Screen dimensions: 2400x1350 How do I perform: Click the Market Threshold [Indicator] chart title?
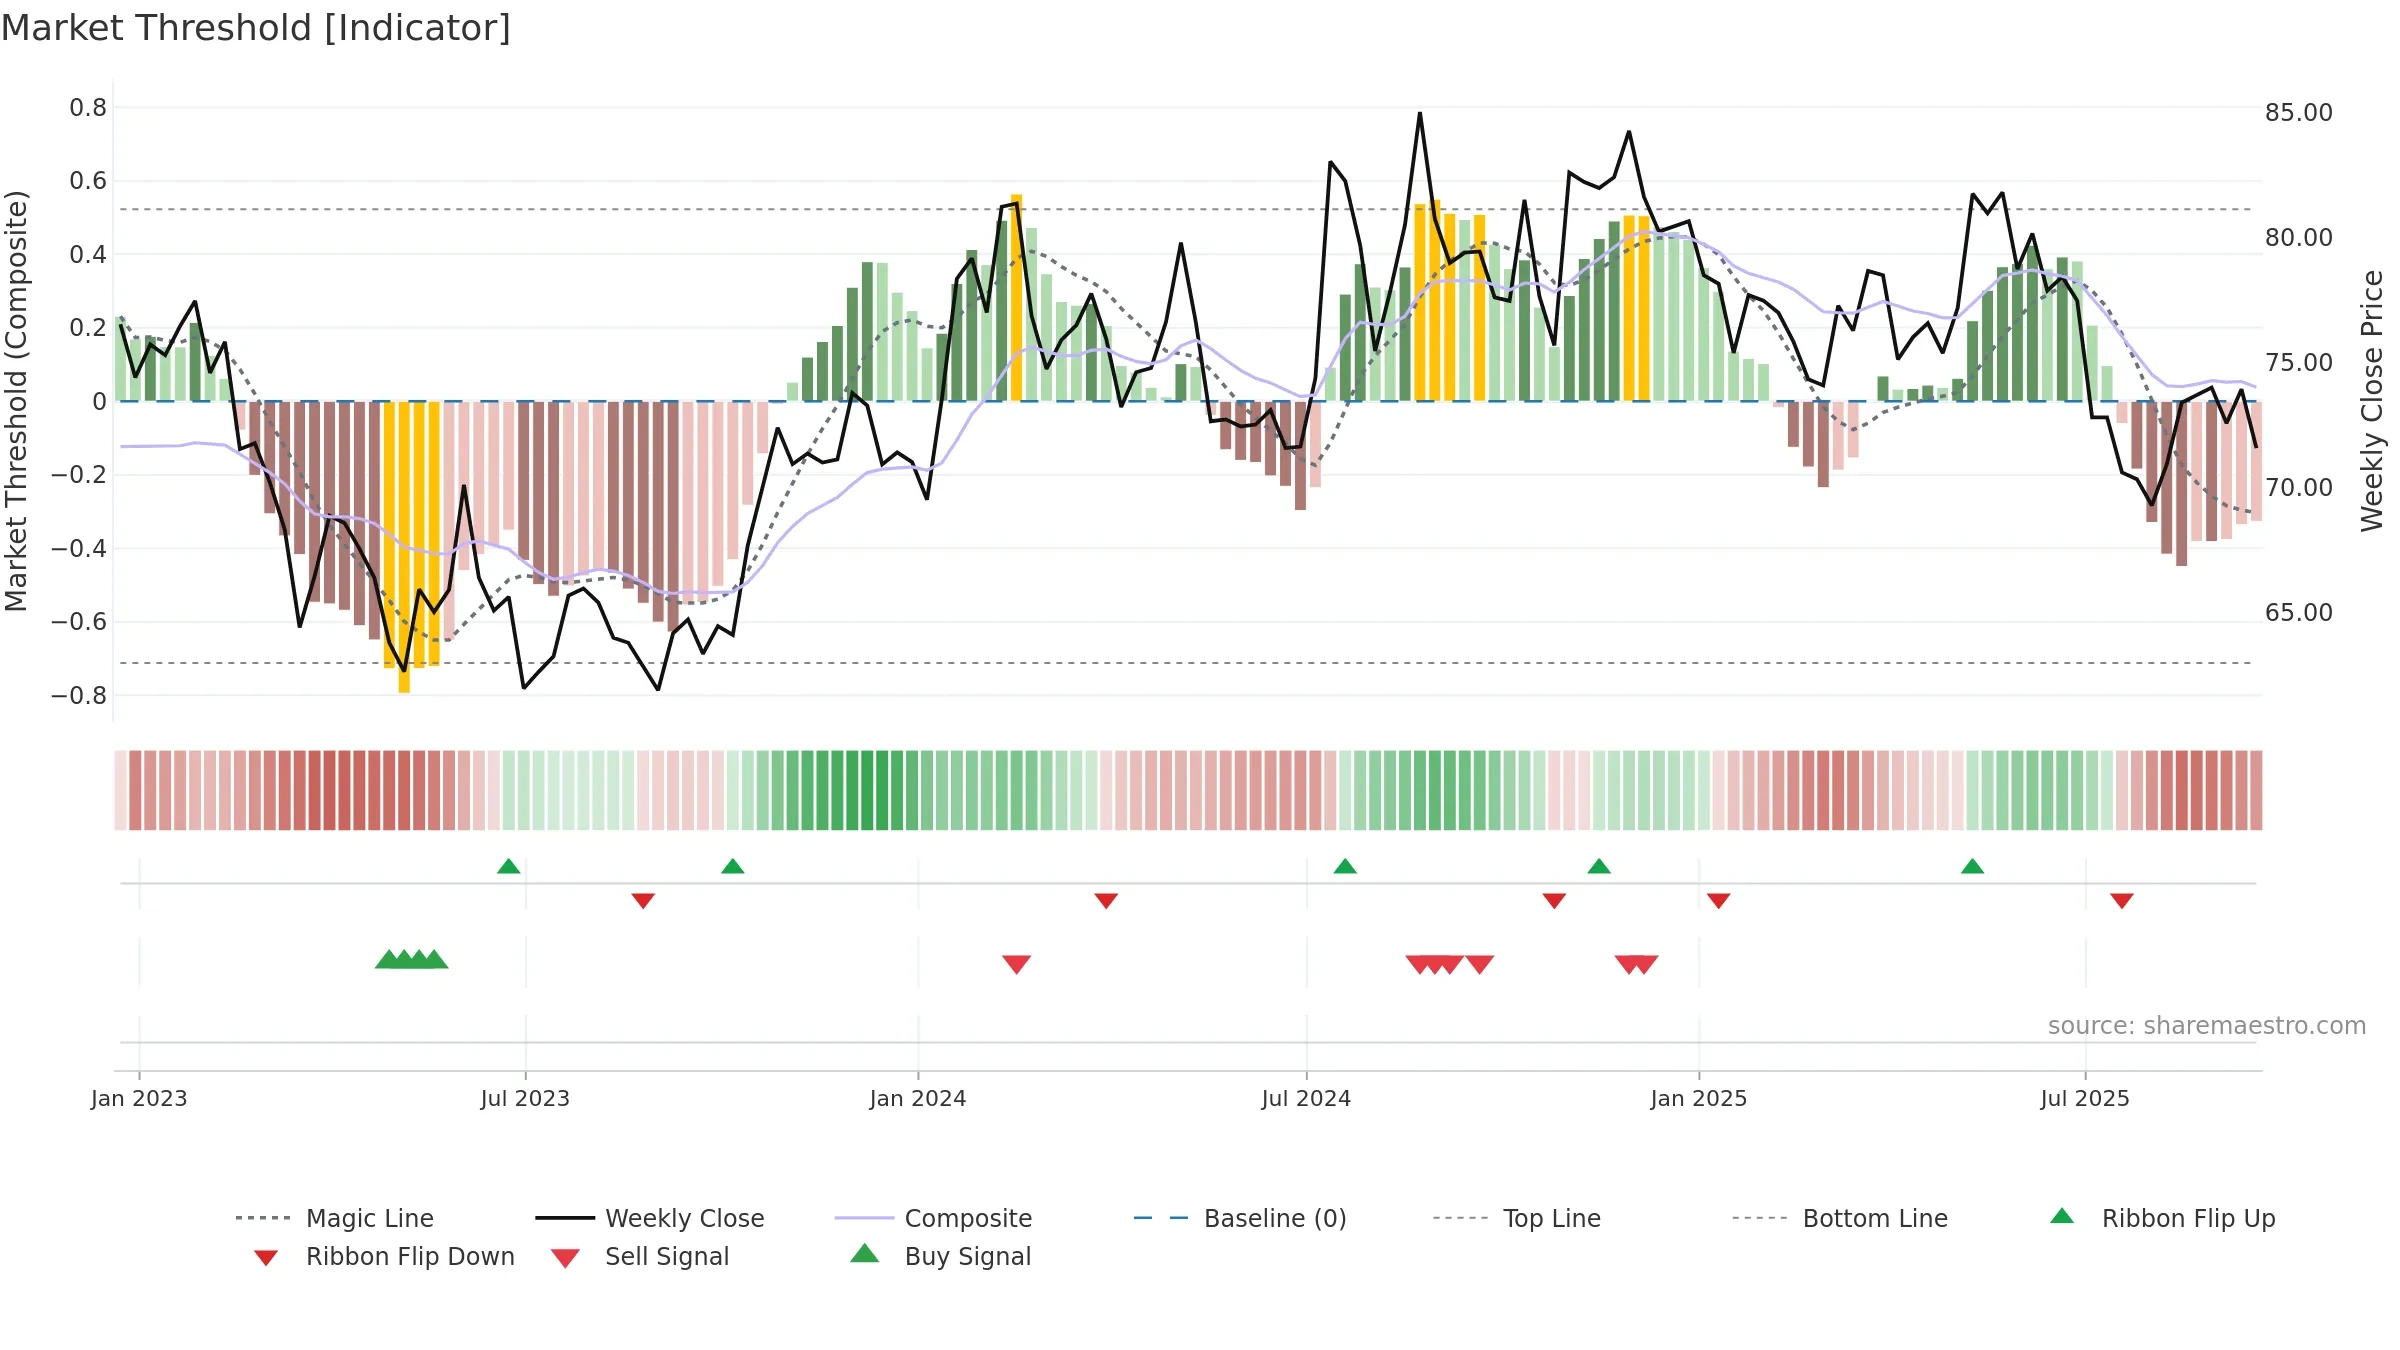[256, 28]
